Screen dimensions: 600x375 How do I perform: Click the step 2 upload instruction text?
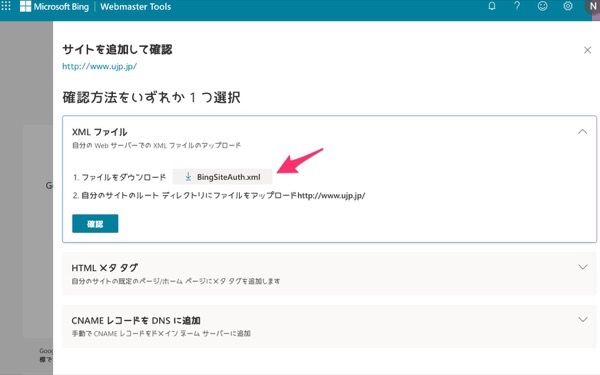pos(219,196)
